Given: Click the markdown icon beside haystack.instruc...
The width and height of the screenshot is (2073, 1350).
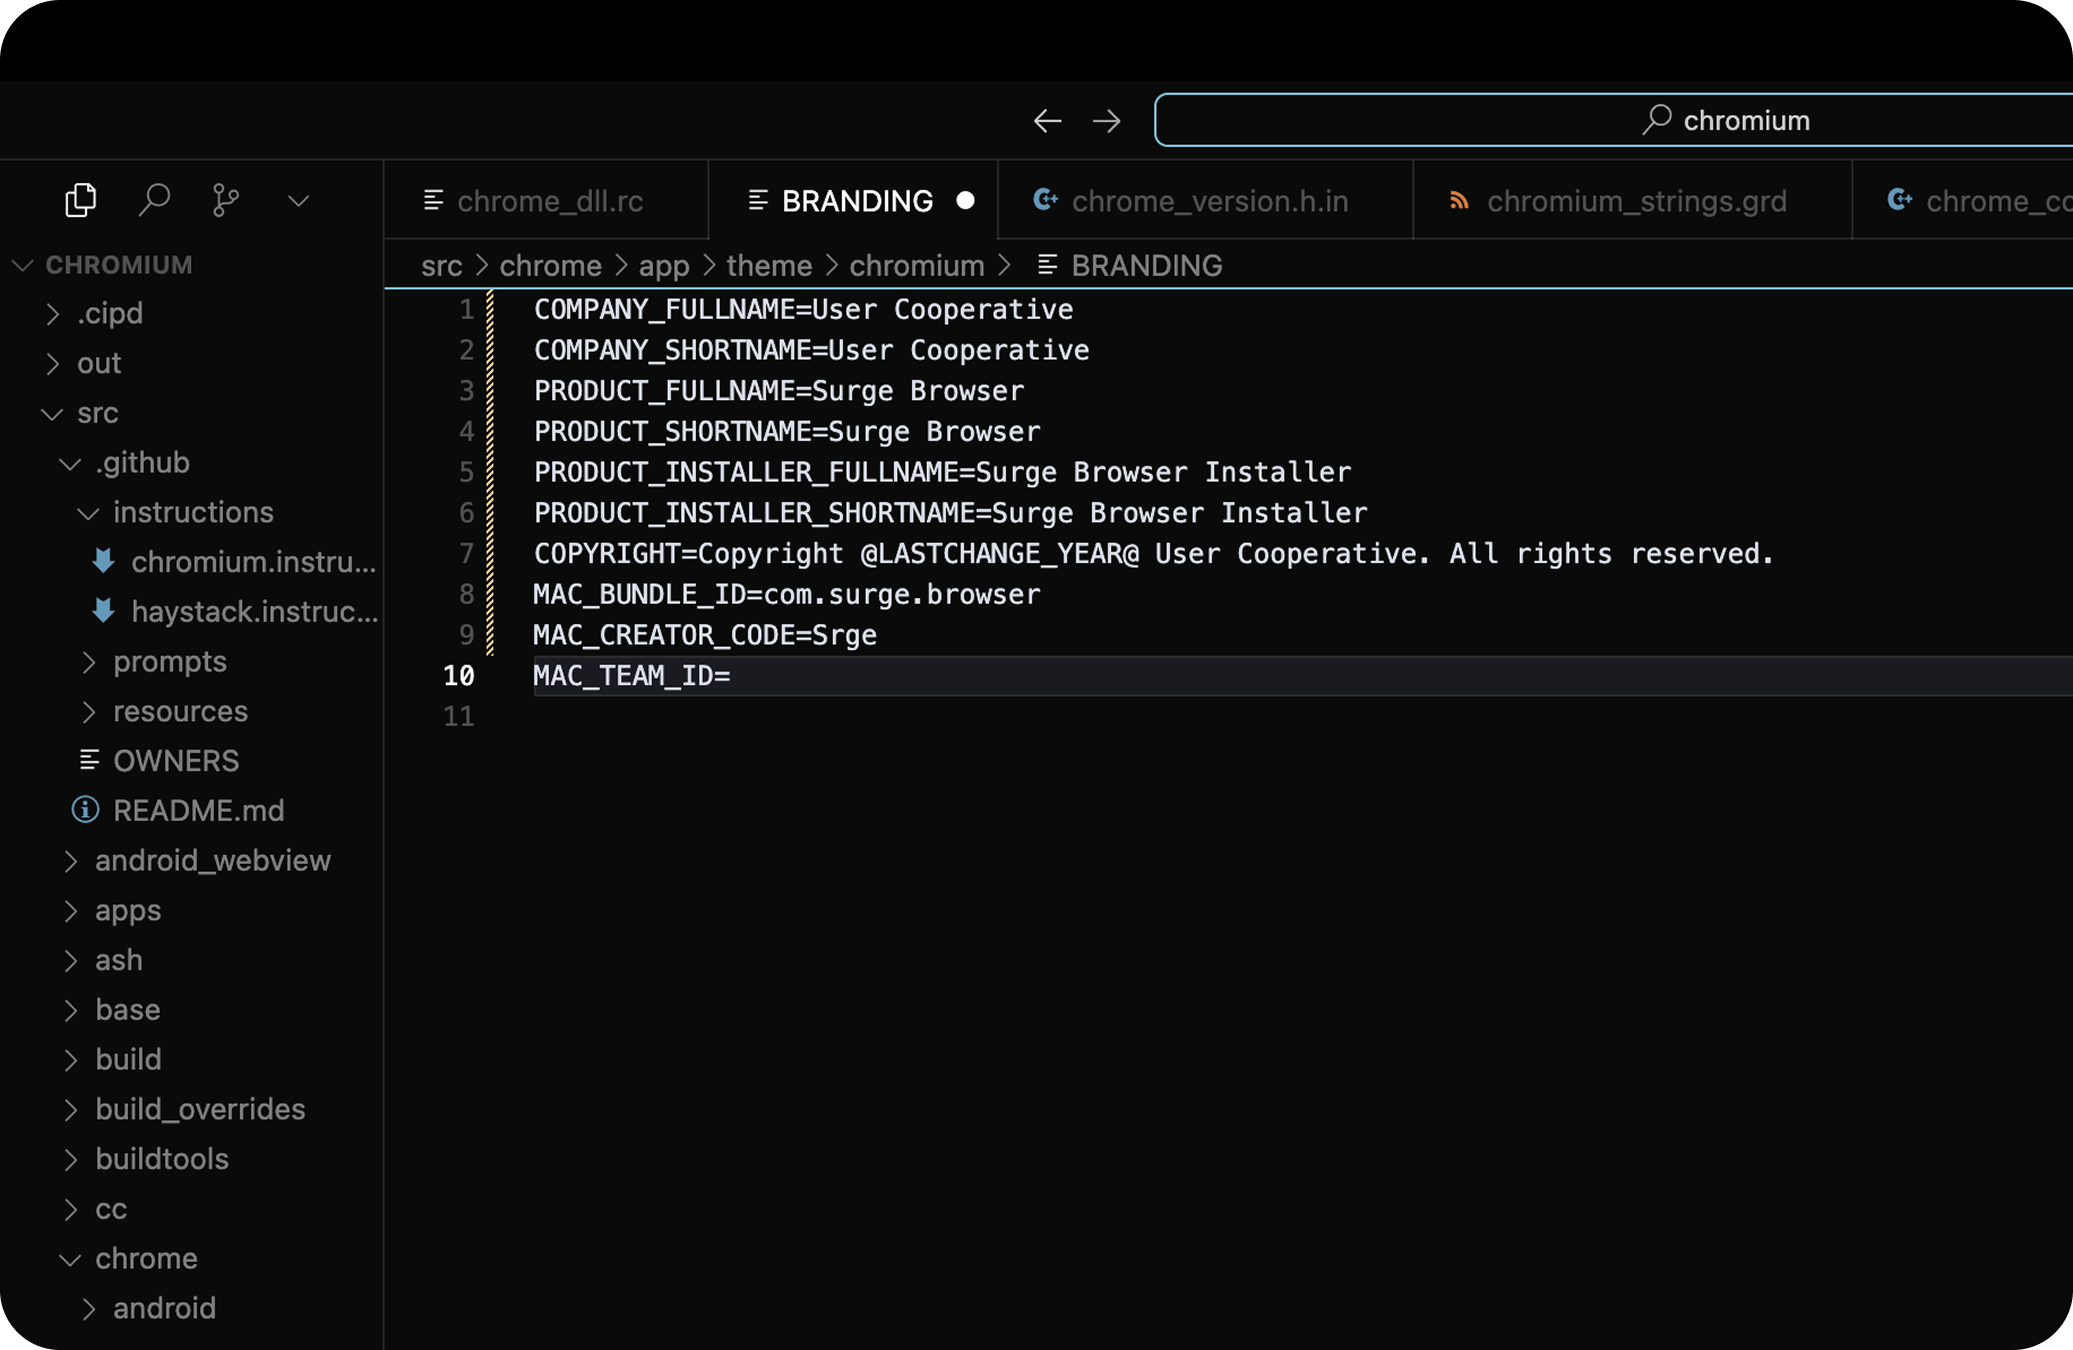Looking at the screenshot, I should (103, 611).
